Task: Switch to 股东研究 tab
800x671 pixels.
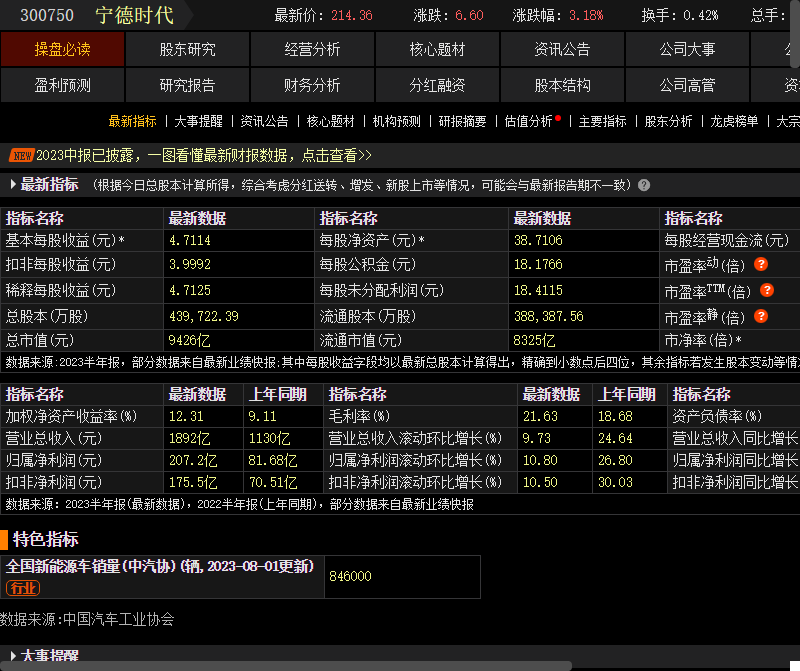Action: [187, 49]
